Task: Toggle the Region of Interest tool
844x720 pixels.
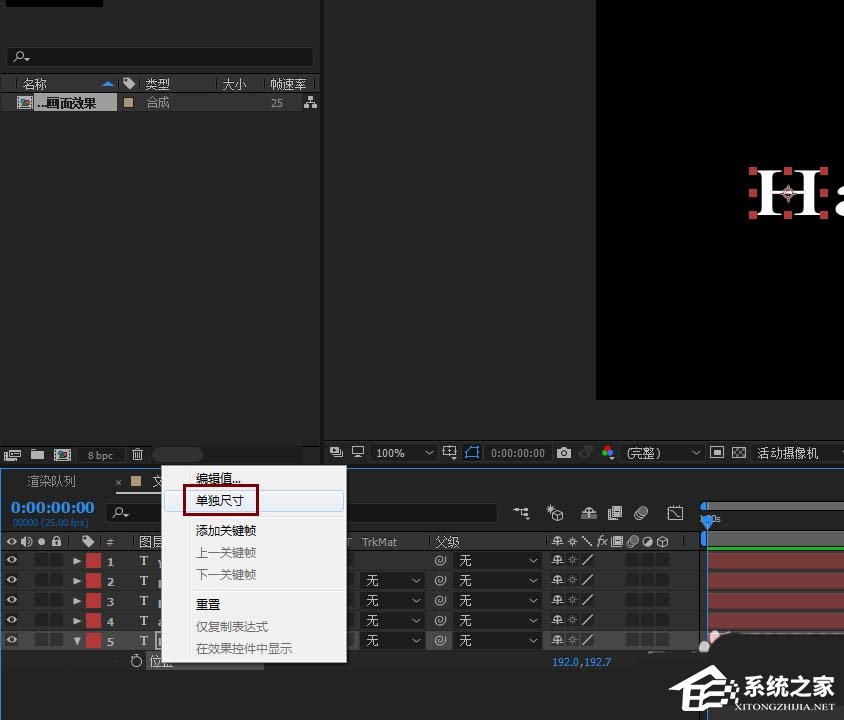Action: (472, 452)
